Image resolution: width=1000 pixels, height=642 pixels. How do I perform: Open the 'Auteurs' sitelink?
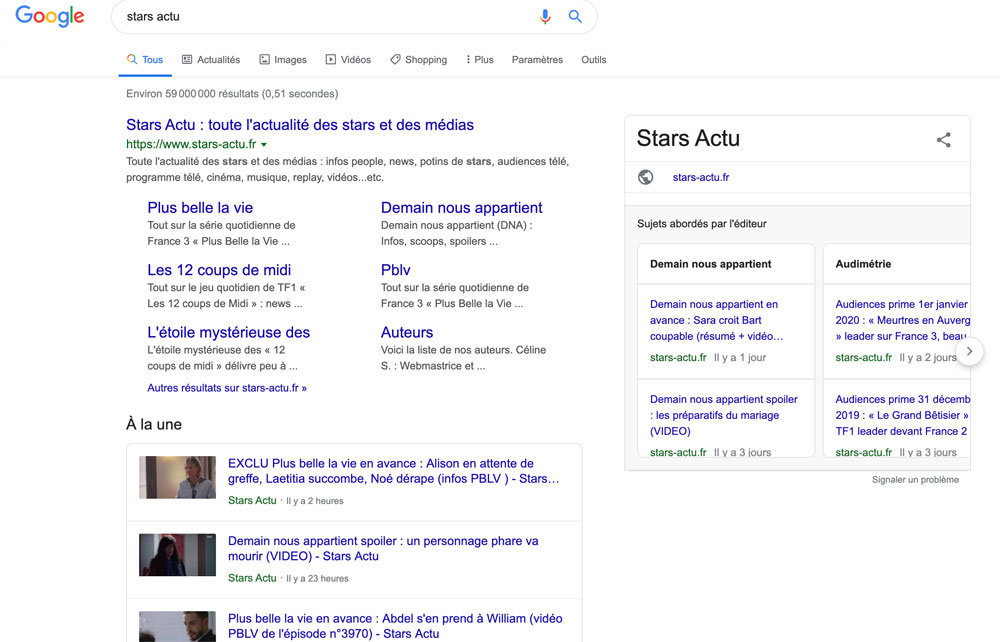point(407,333)
